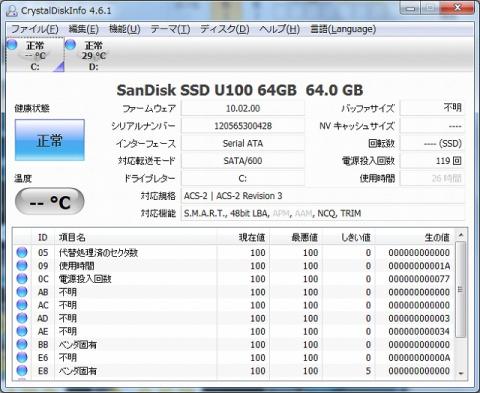The image size is (480, 393).
Task: Click the ACS-2 Revision 3 standard field
Action: (323, 196)
